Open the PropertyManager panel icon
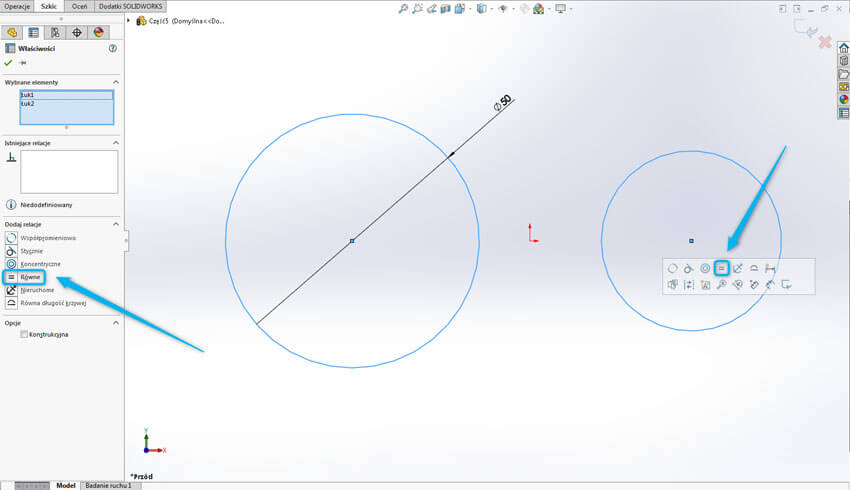This screenshot has width=850, height=490. click(x=34, y=33)
